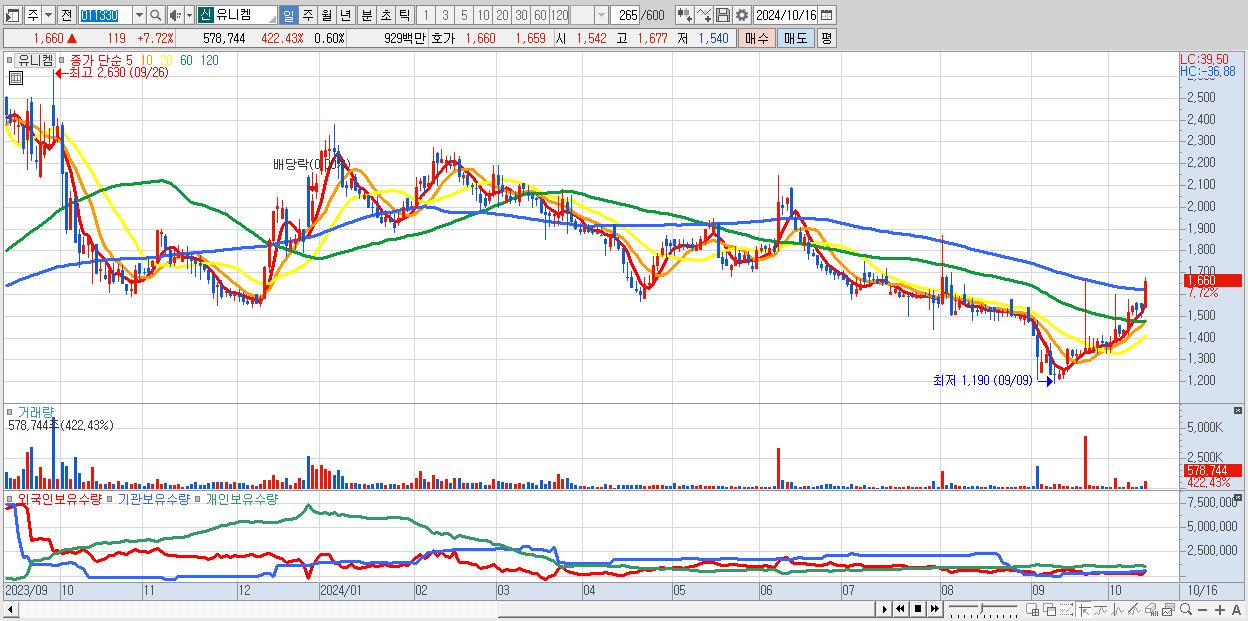
Task: Open chart settings gear icon
Action: (741, 15)
